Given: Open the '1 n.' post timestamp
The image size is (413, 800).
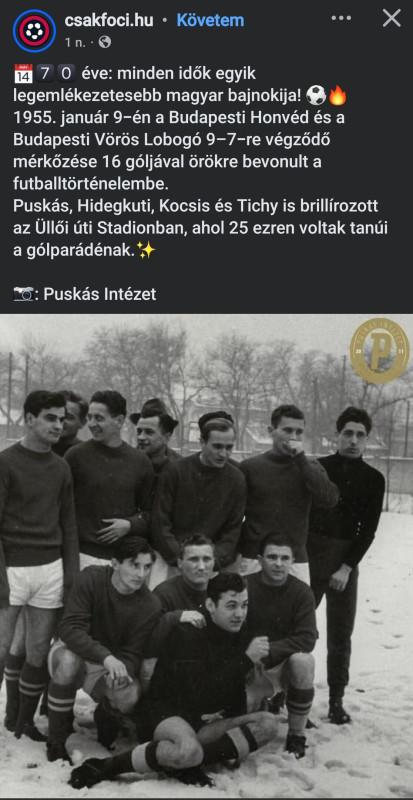Looking at the screenshot, I should click(x=75, y=42).
